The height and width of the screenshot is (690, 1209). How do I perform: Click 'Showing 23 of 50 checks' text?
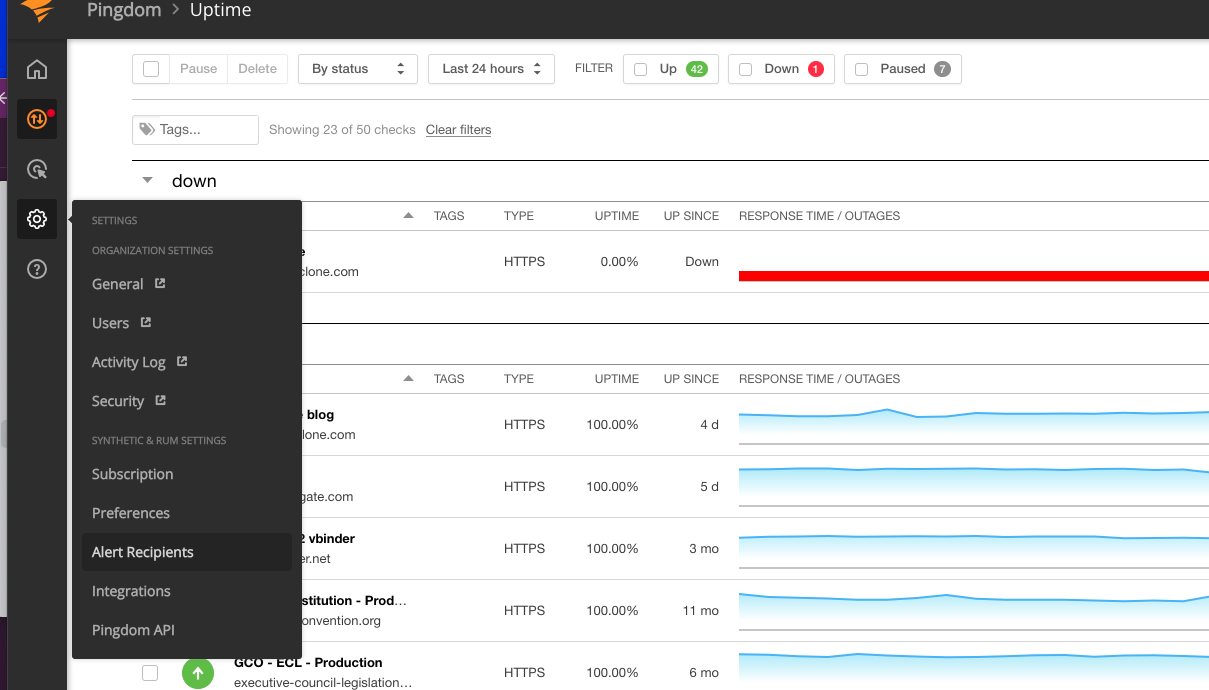tap(342, 130)
